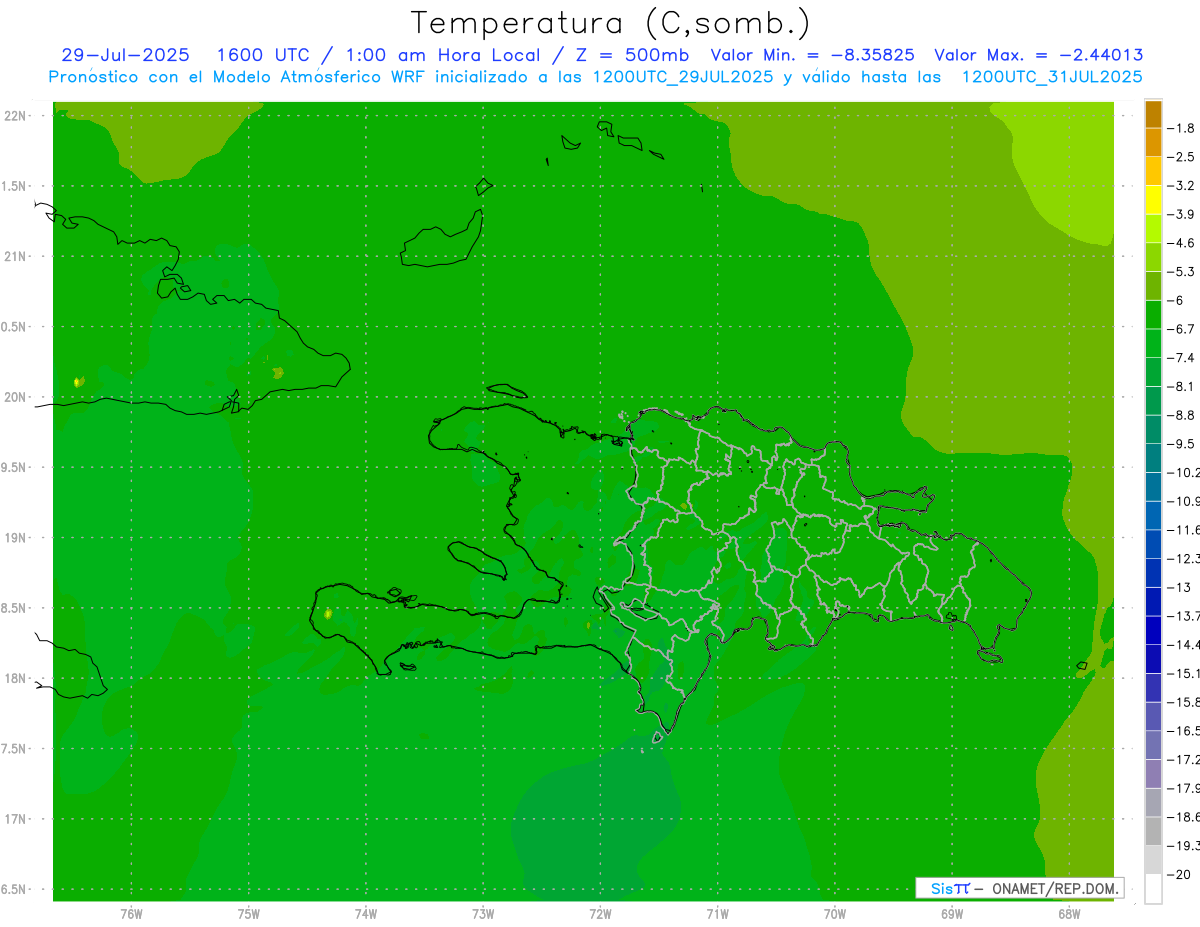The height and width of the screenshot is (927, 1200).
Task: Click '1:00 am Hora Local' text
Action: point(443,56)
